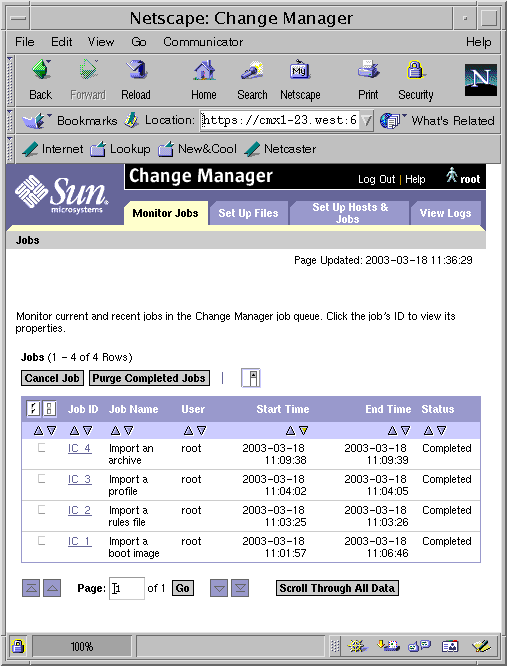This screenshot has width=507, height=666.
Task: Open Security info toolbar icon
Action: (415, 70)
